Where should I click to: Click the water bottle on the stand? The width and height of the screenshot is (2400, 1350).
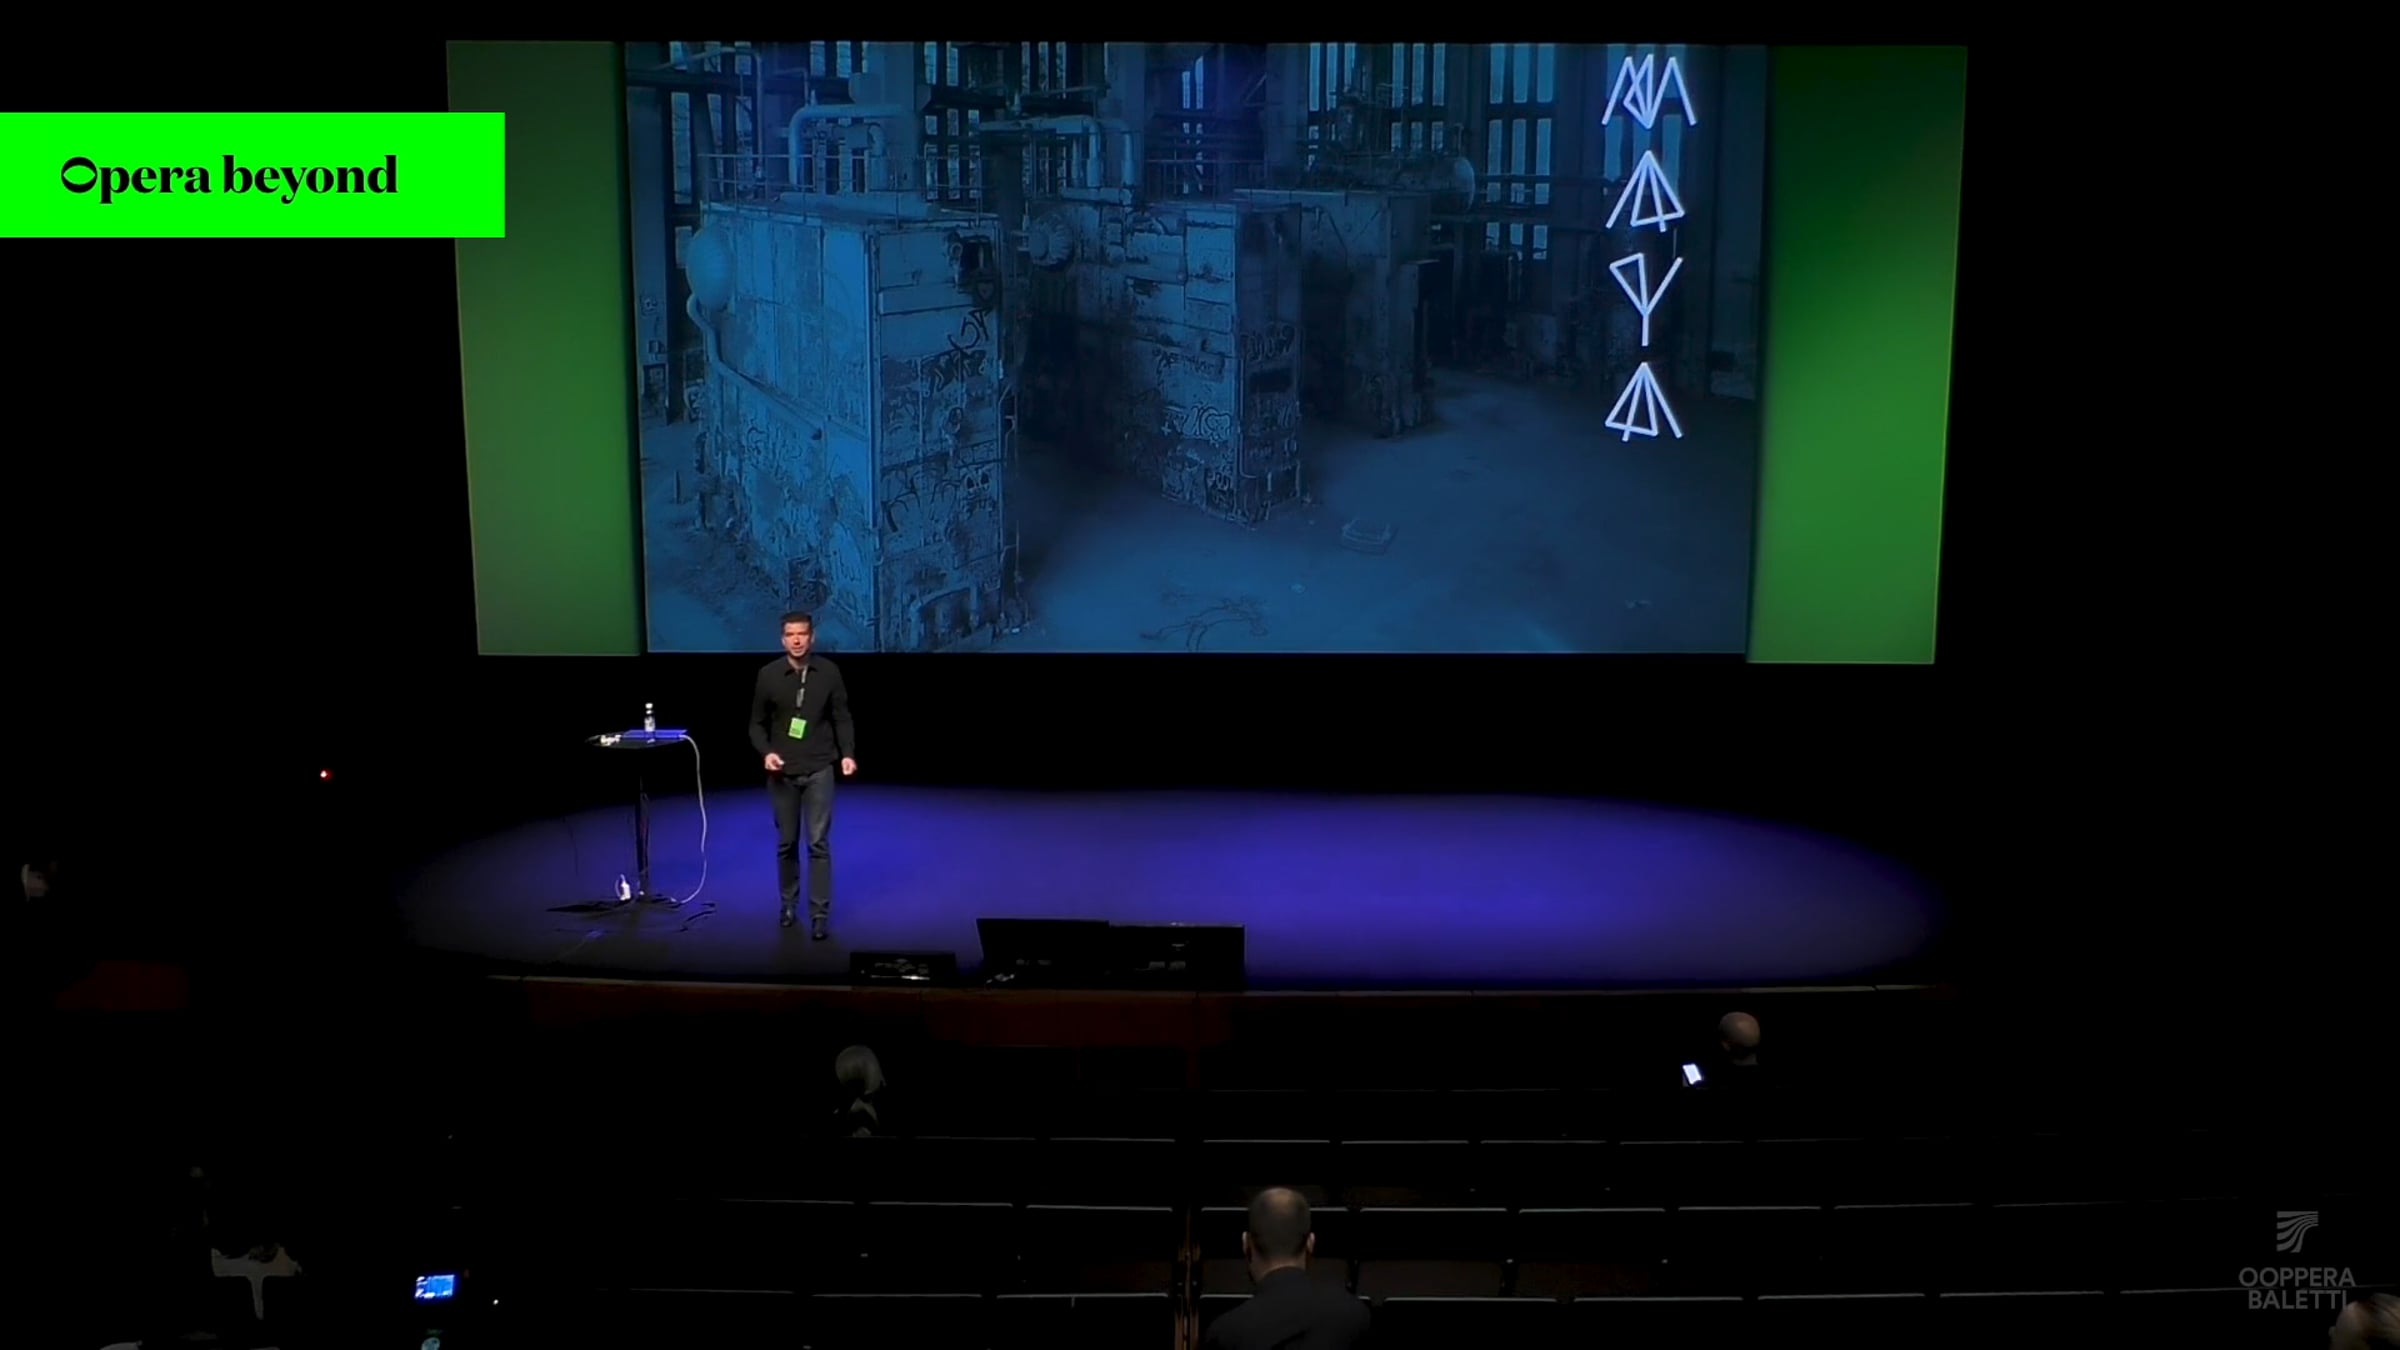649,717
